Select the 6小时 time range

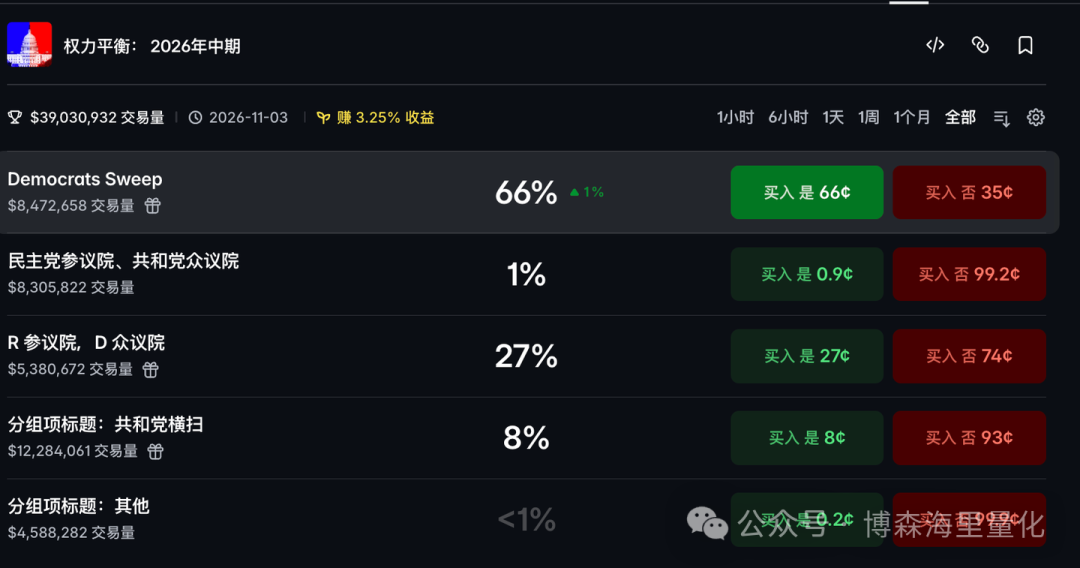[788, 118]
